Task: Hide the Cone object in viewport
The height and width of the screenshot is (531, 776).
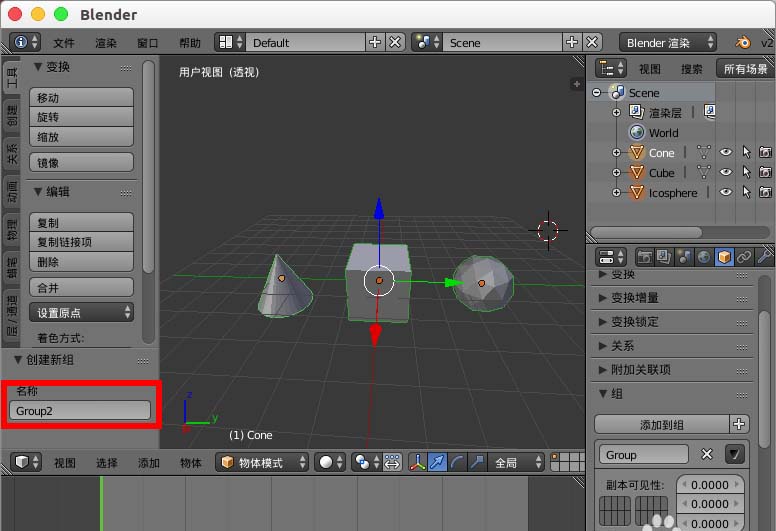Action: point(726,152)
